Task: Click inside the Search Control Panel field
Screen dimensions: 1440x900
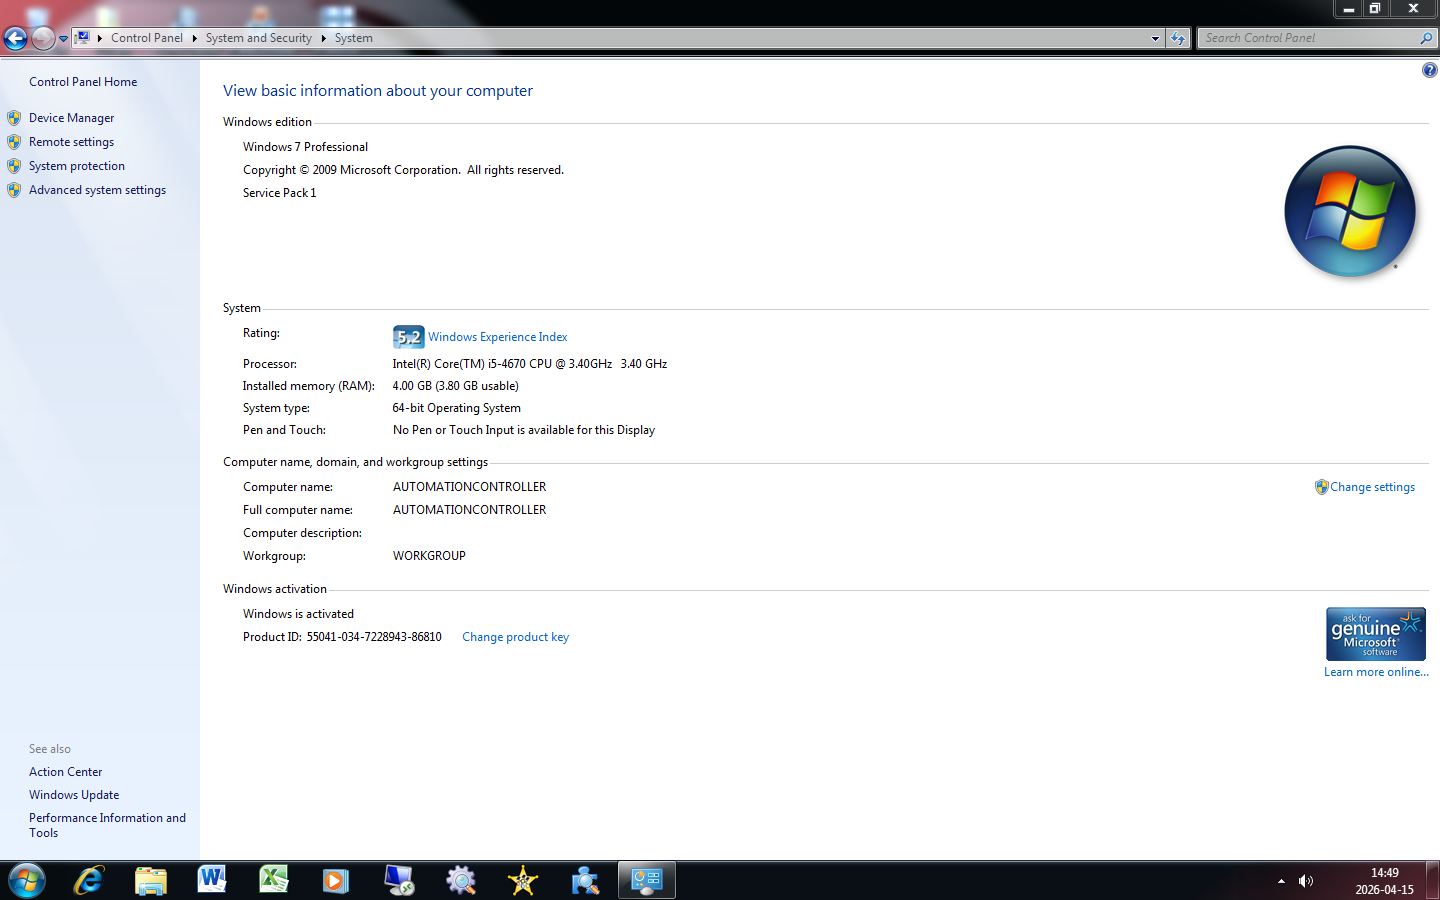Action: pos(1305,37)
